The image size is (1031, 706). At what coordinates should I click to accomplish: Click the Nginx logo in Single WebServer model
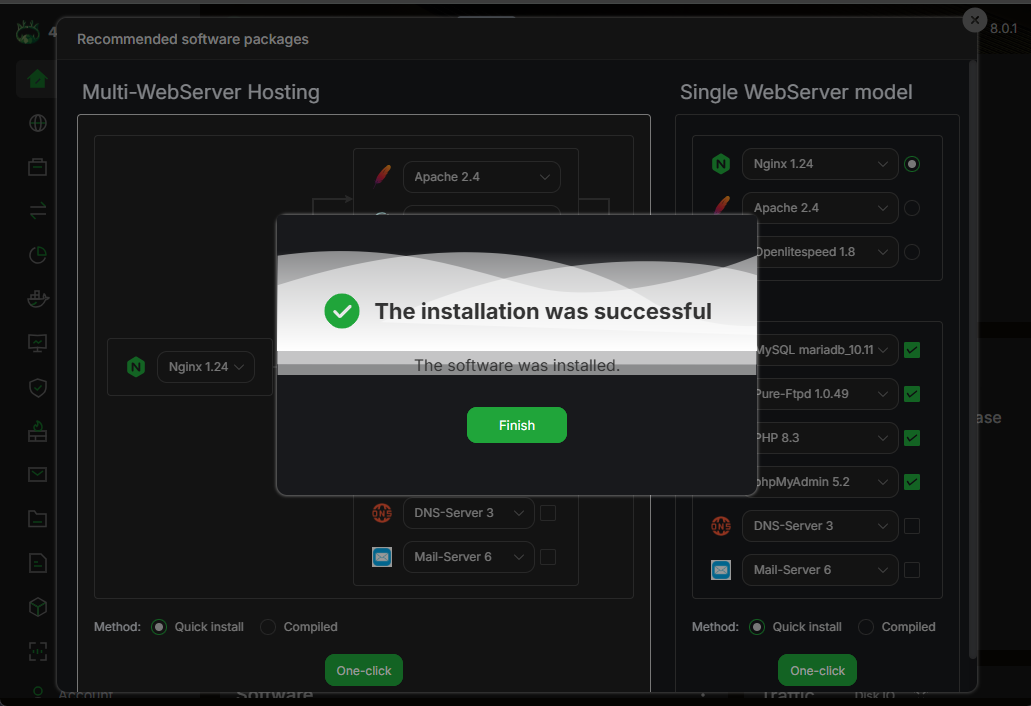[x=720, y=164]
